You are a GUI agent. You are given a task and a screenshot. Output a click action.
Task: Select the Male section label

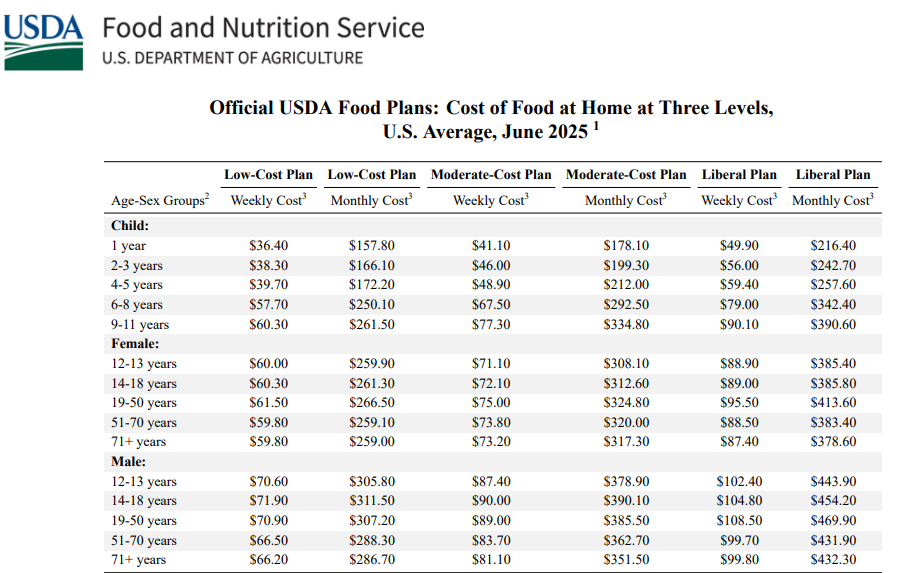(129, 461)
